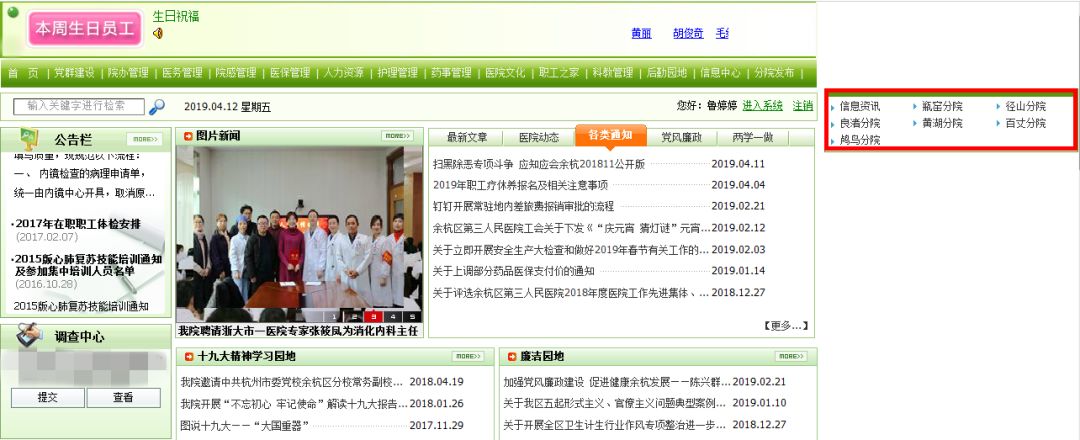The width and height of the screenshot is (1080, 440).
Task: Click the 提交 survey submit button
Action: tap(48, 397)
